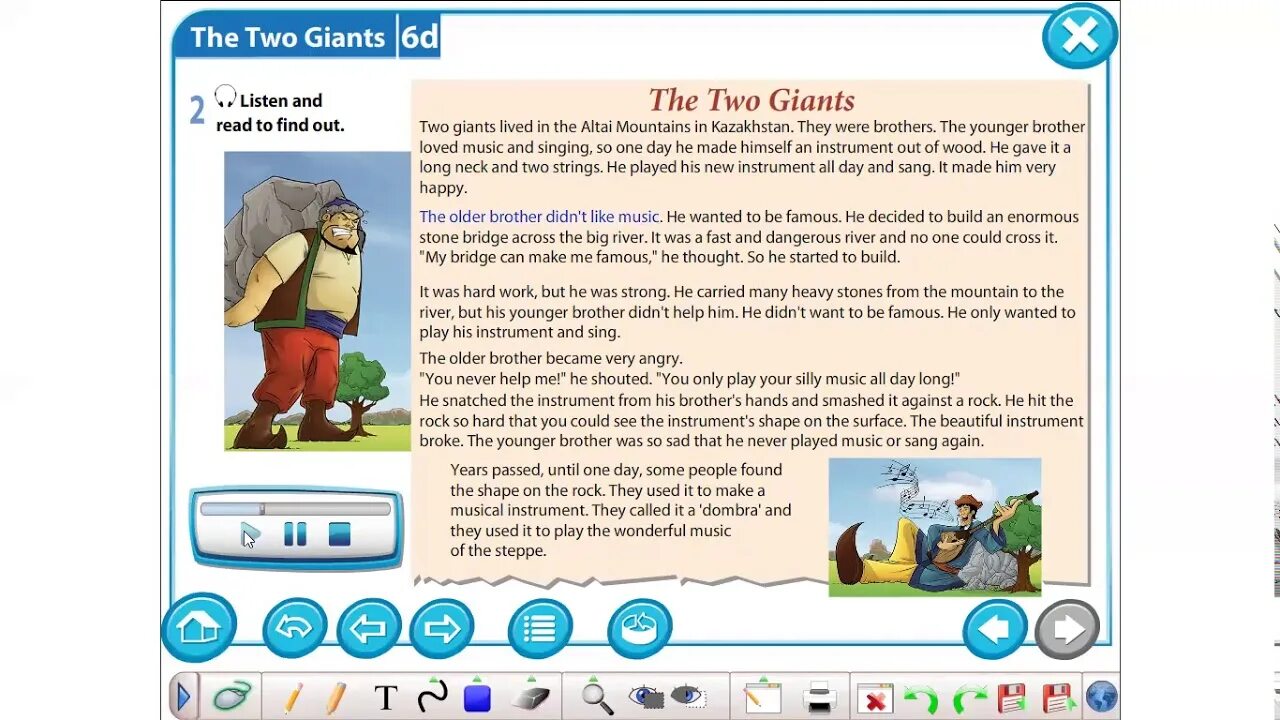Toggle the spotlight reveal eye tool
This screenshot has height=720, width=1280.
[x=645, y=697]
